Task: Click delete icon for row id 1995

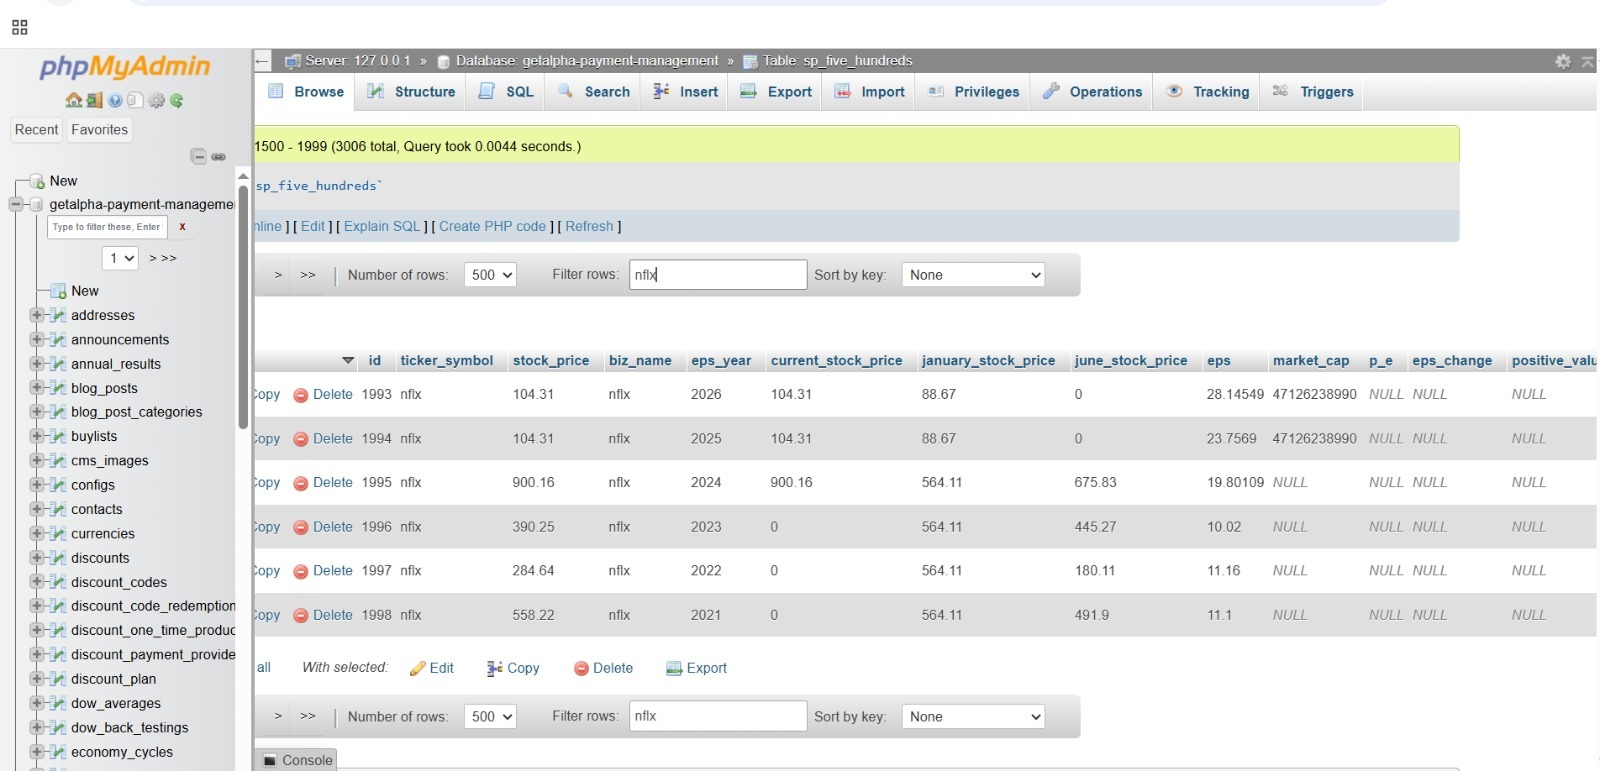Action: click(300, 483)
